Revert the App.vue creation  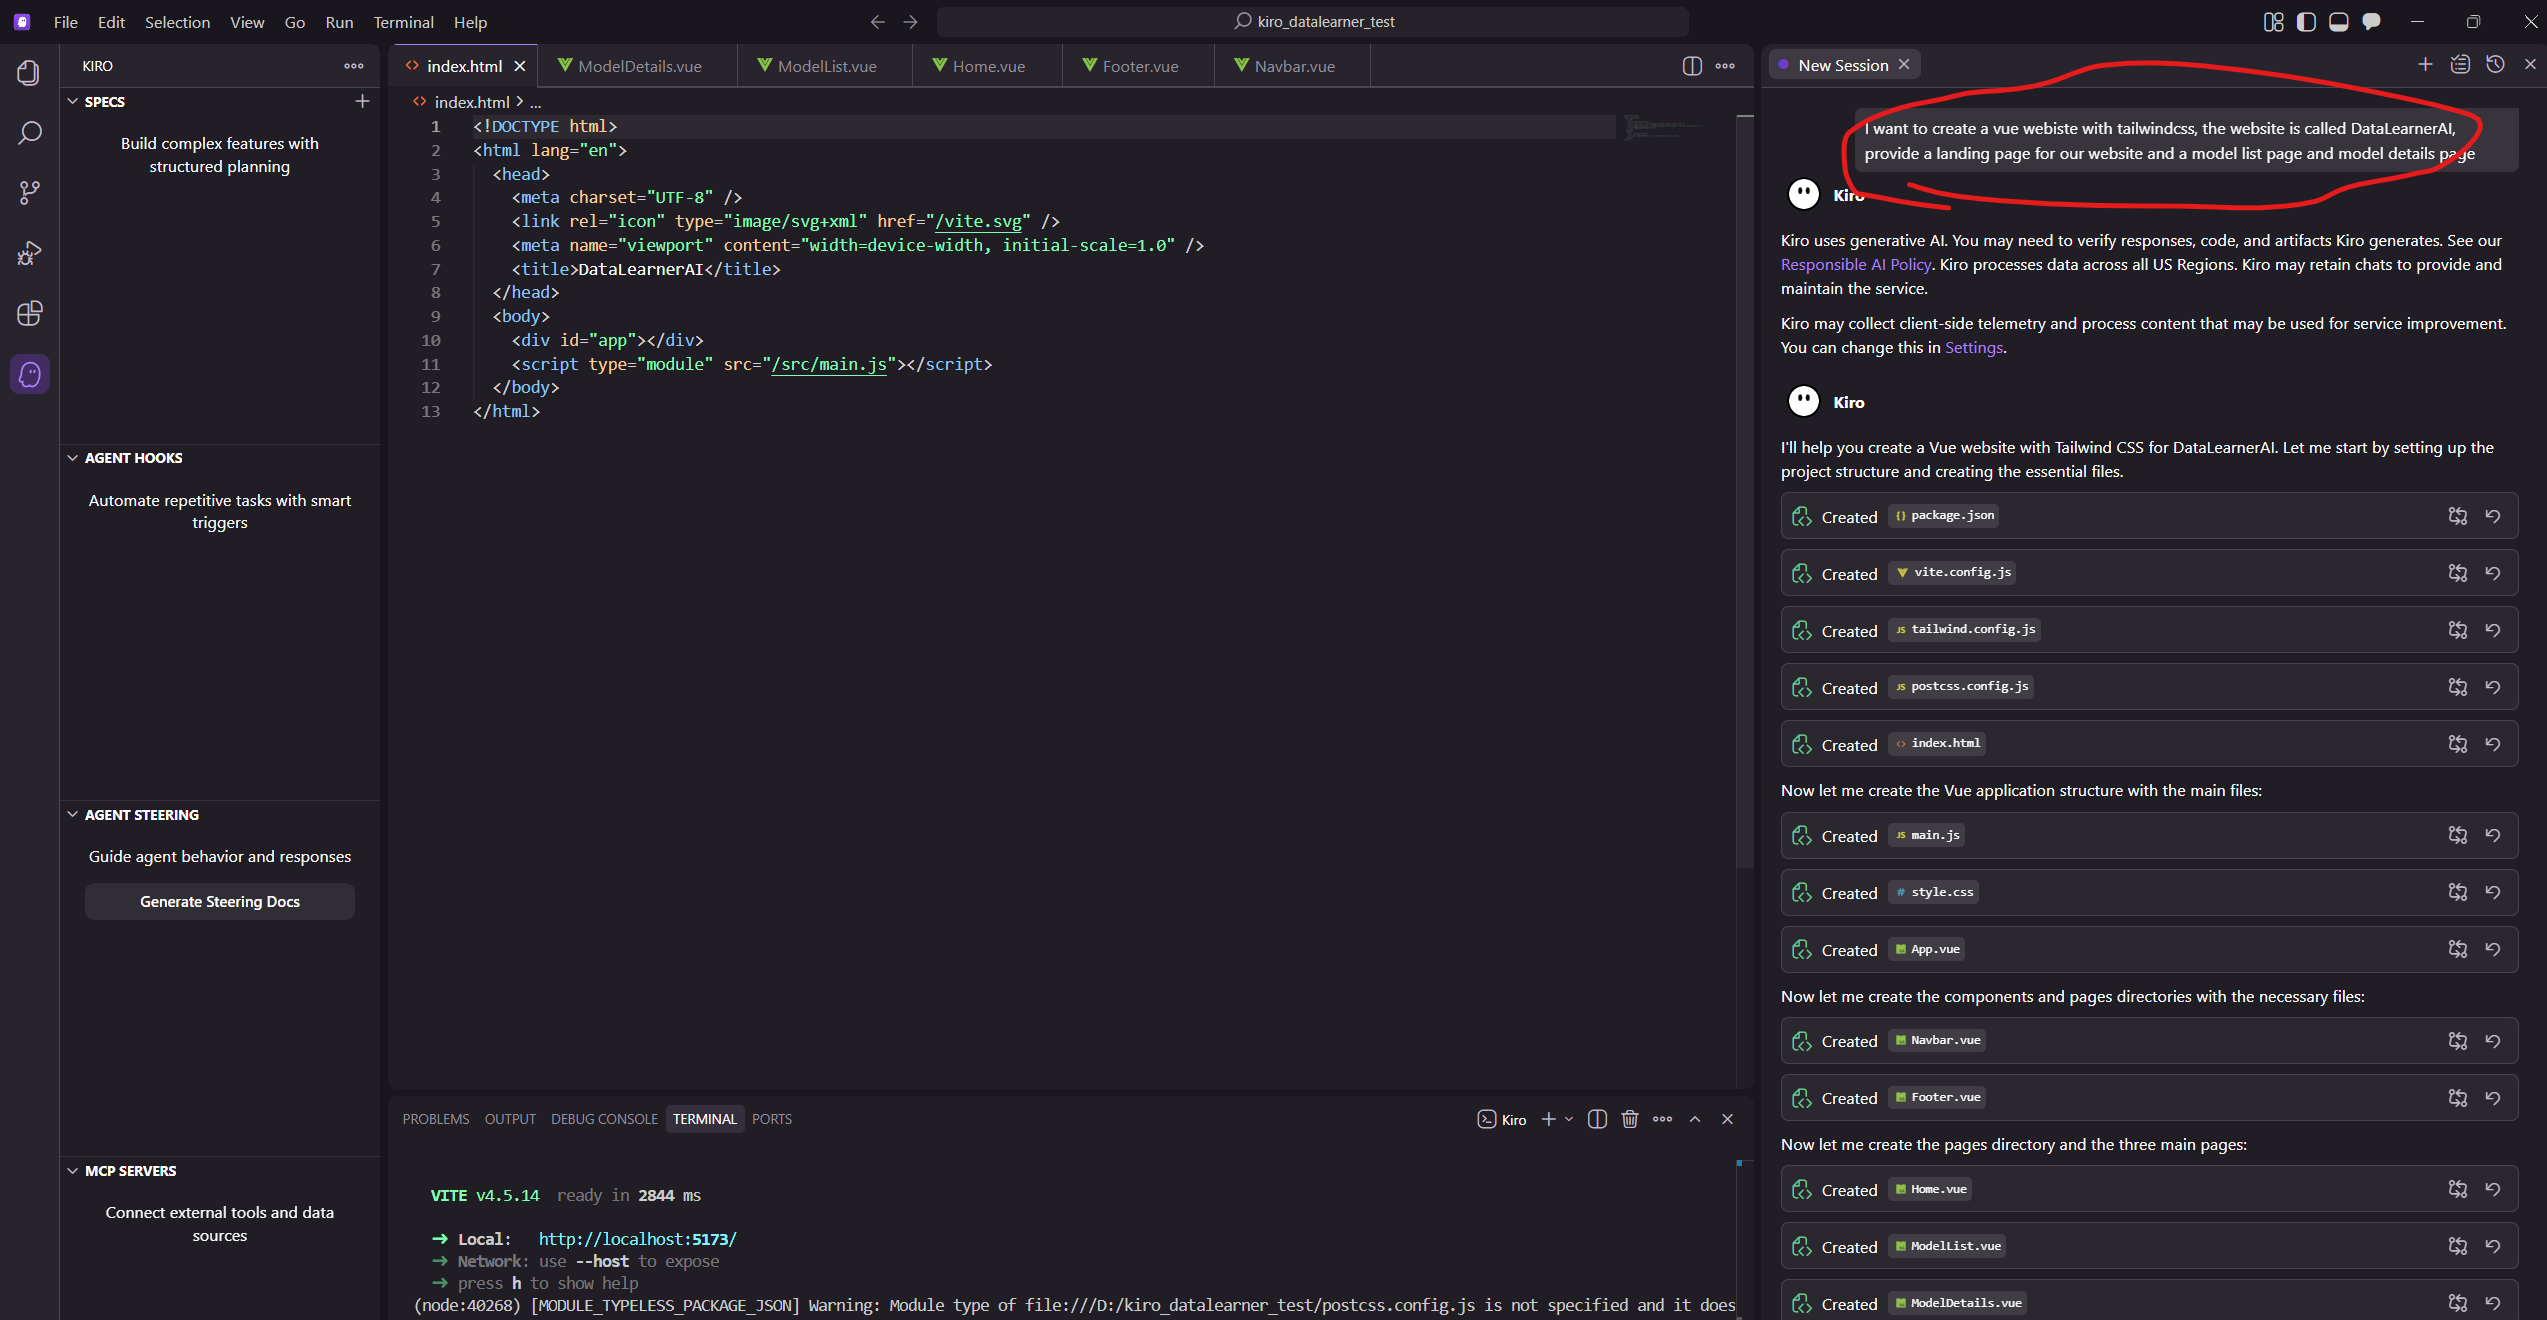point(2493,949)
